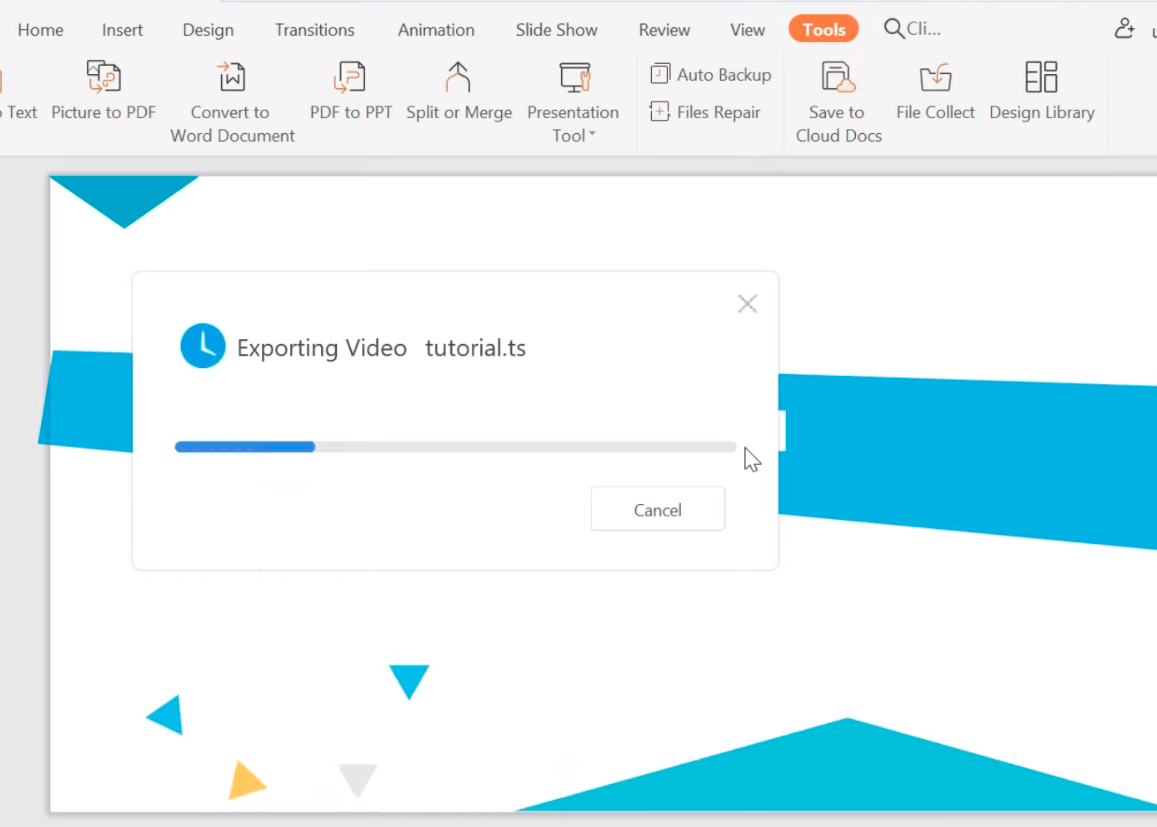Open the Review tab

pos(663,29)
